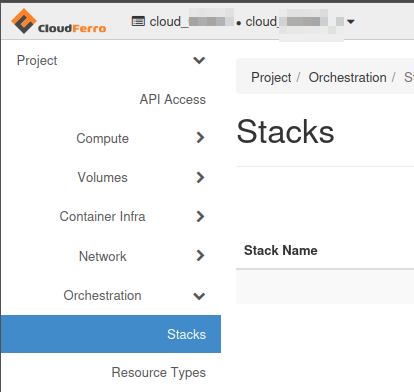Collapse the Orchestration chevron

[199, 296]
